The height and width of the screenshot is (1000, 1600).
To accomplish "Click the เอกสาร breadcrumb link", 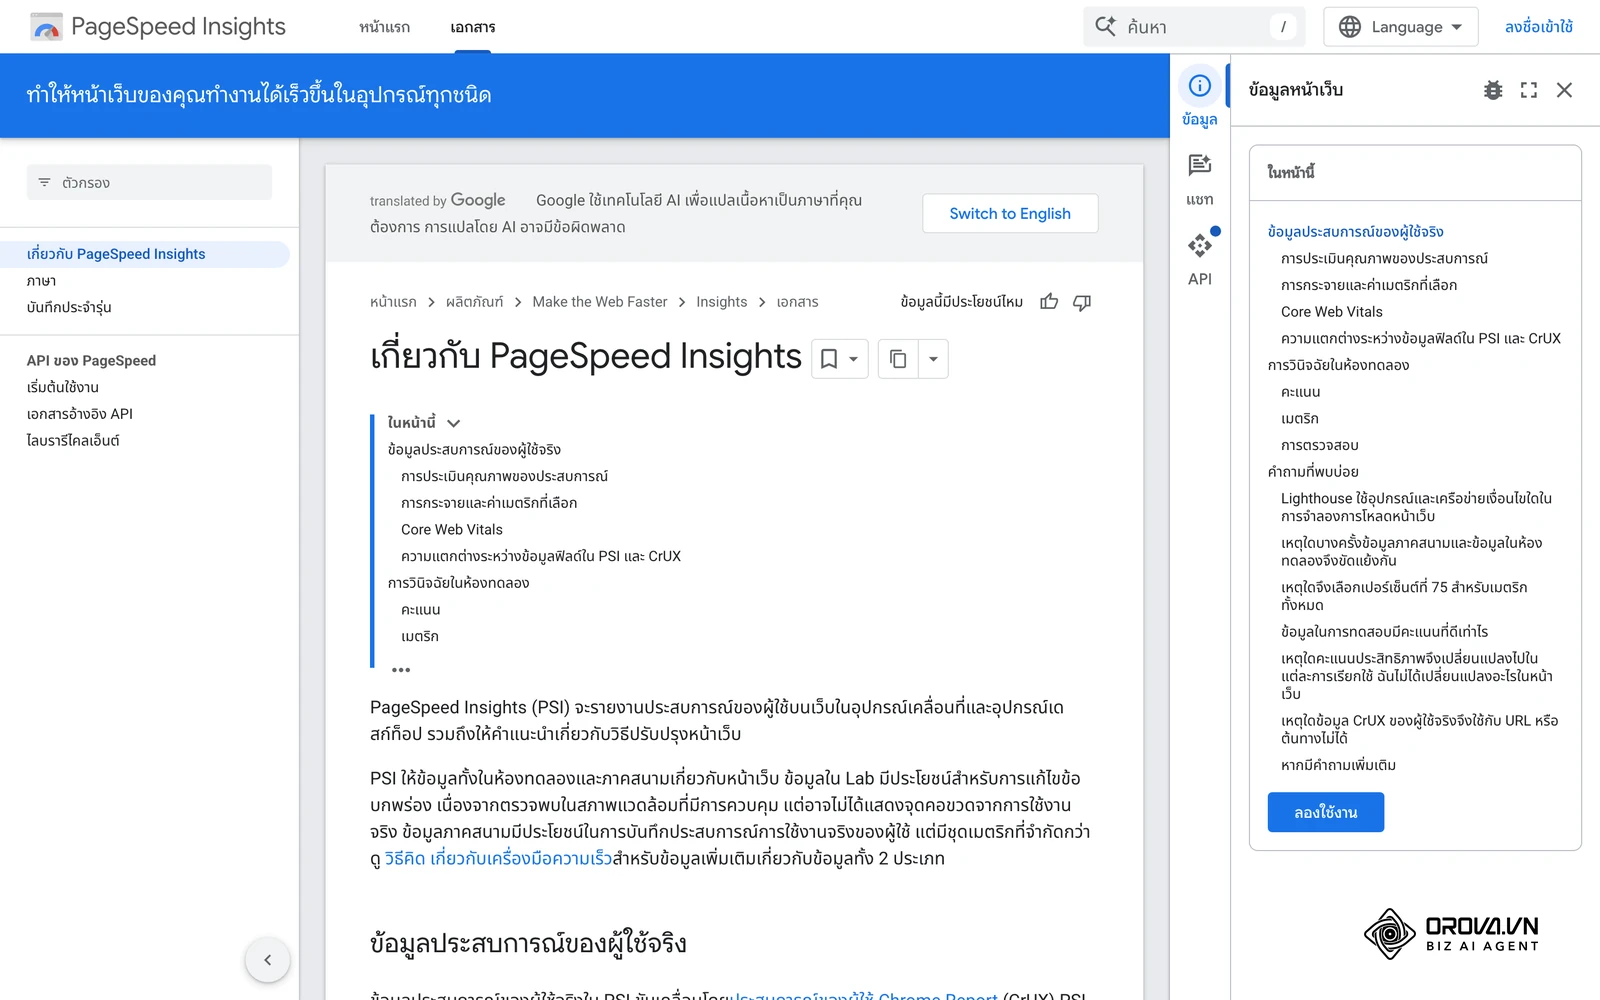I will [797, 302].
